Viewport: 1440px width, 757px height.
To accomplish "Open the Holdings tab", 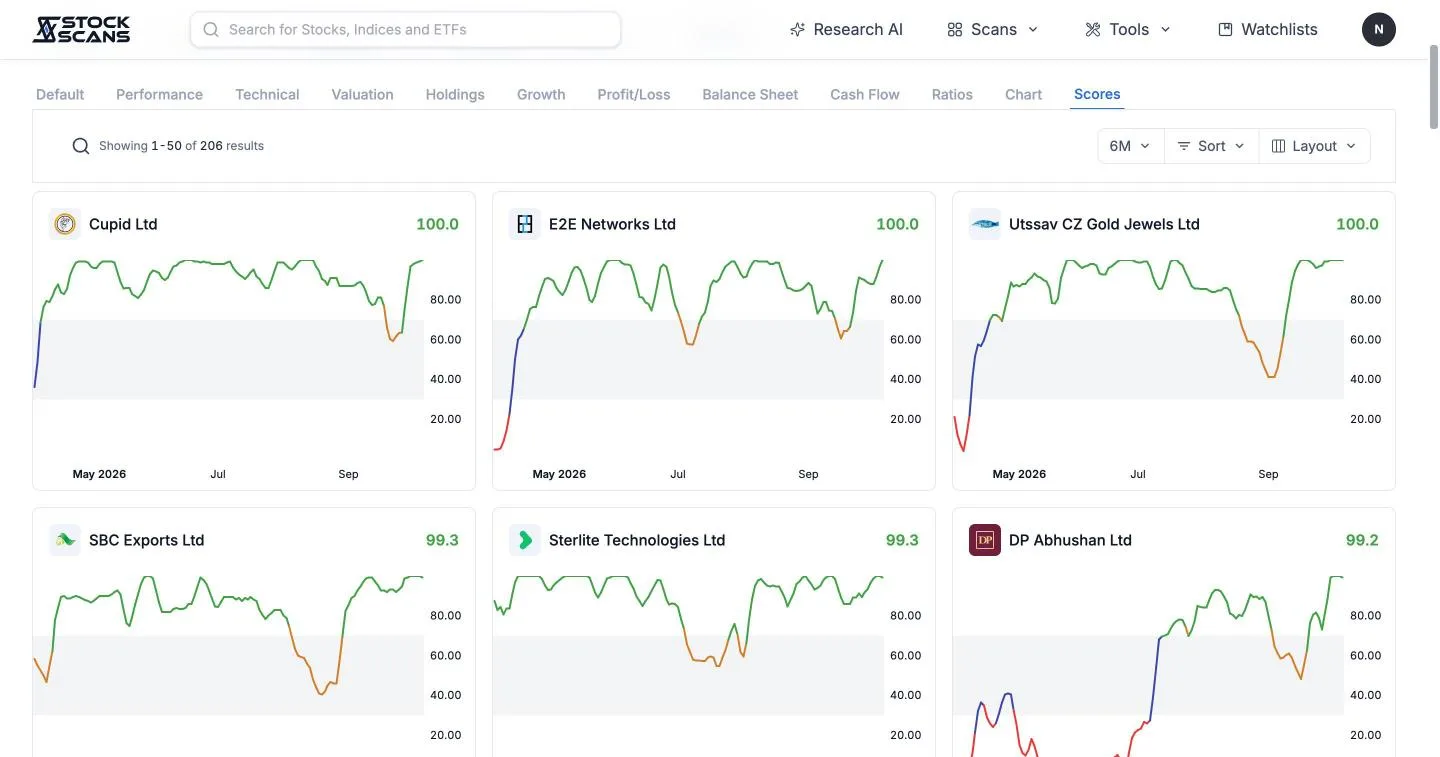I will click(x=455, y=94).
